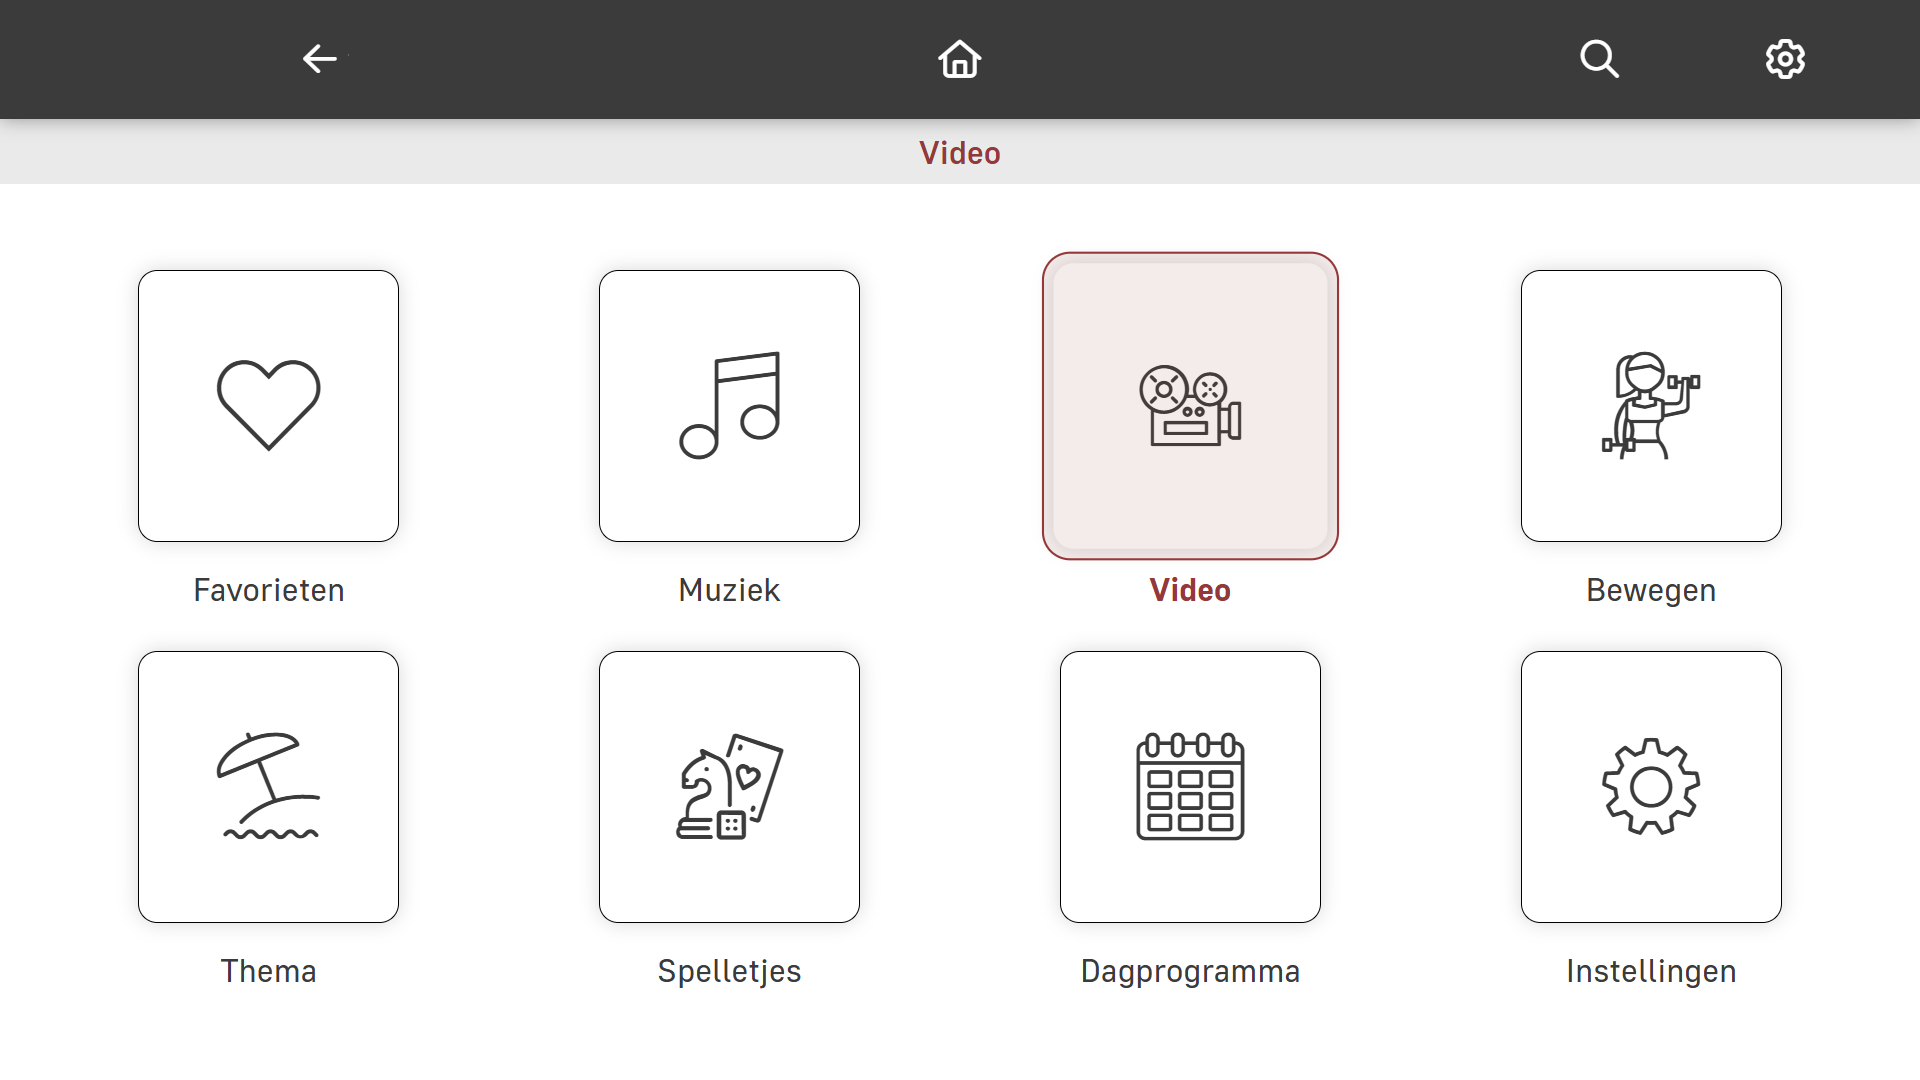Image resolution: width=1920 pixels, height=1080 pixels.
Task: Open the Video film projector tile
Action: [1190, 406]
